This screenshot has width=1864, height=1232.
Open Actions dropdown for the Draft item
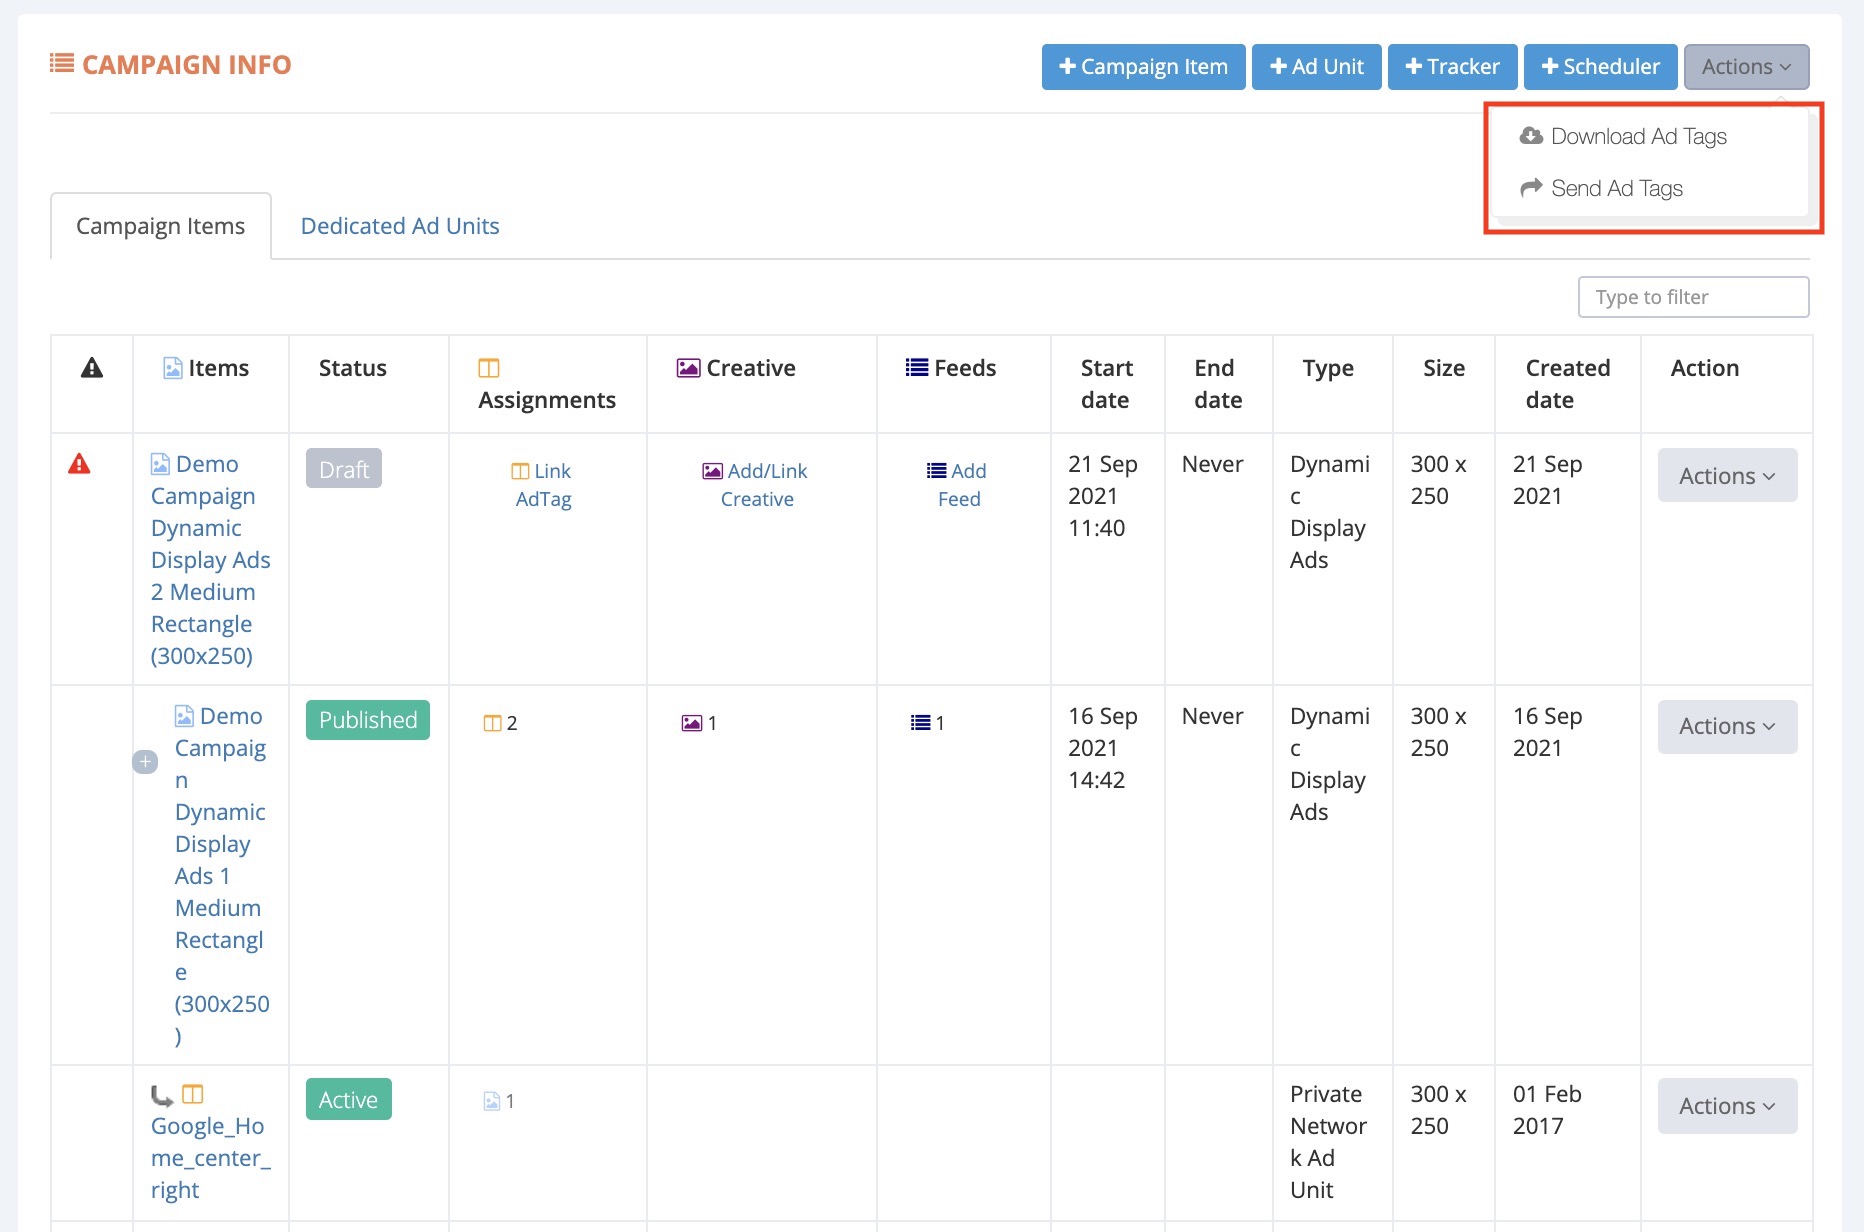(x=1727, y=476)
